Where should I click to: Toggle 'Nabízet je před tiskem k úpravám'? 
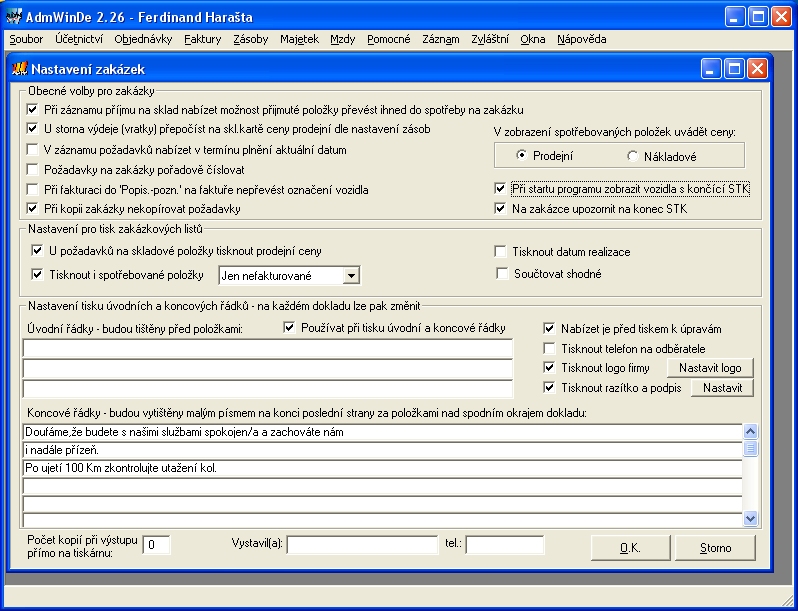pyautogui.click(x=549, y=329)
